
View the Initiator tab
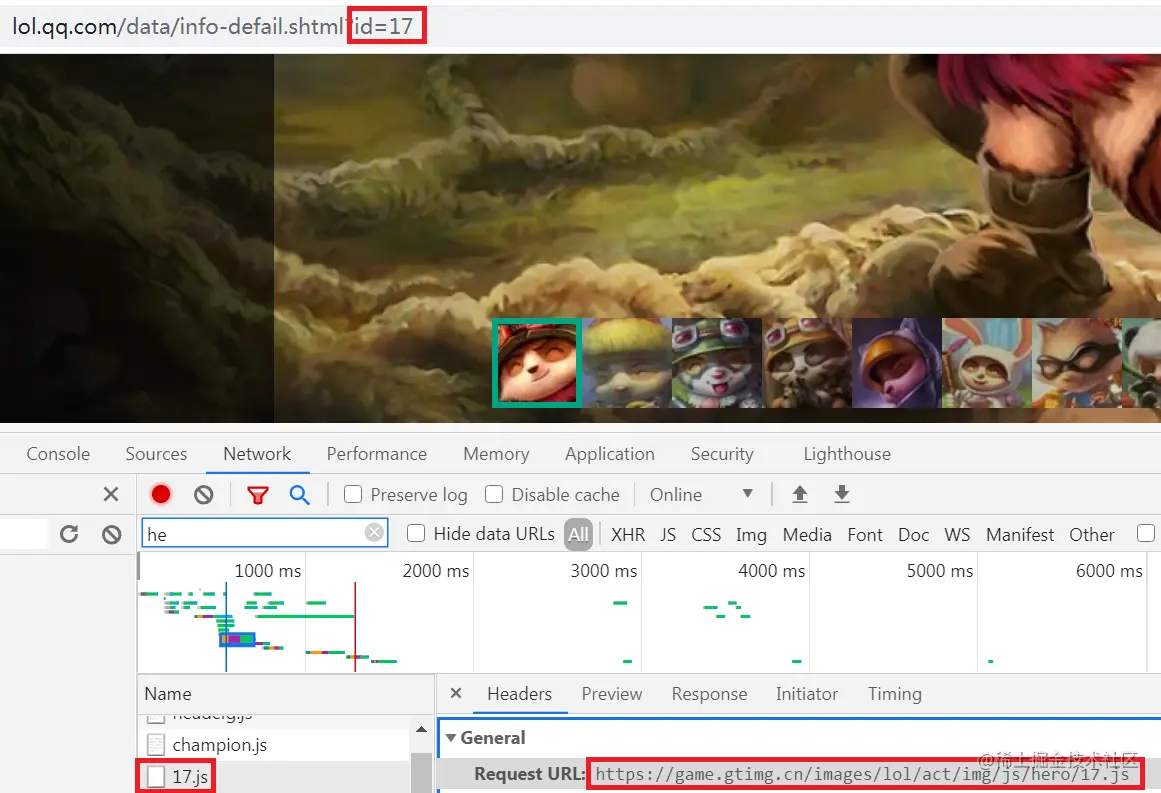(806, 694)
